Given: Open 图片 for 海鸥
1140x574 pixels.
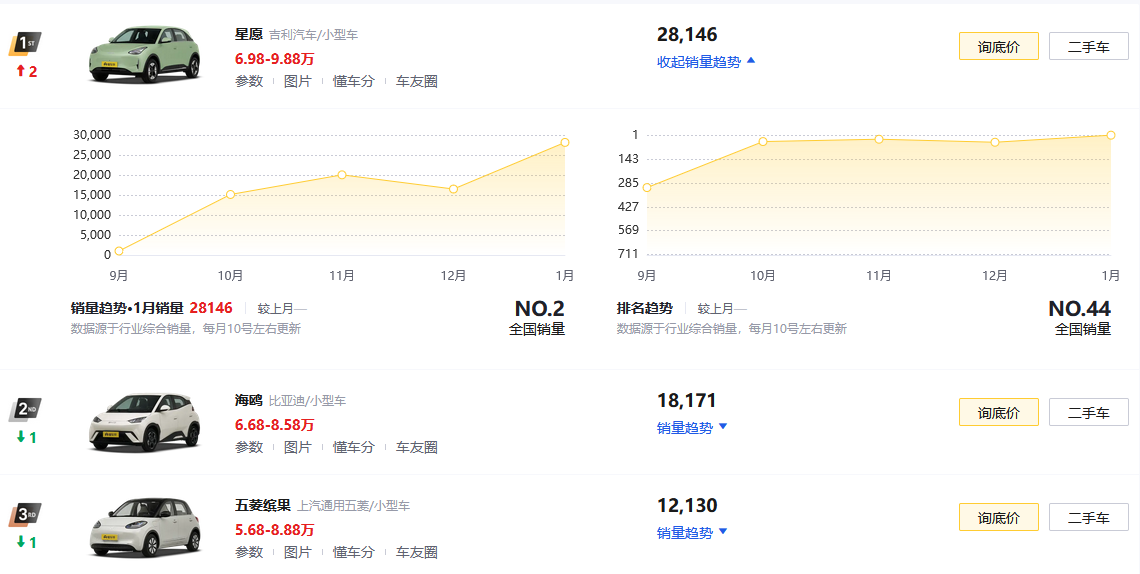Looking at the screenshot, I should click(297, 448).
